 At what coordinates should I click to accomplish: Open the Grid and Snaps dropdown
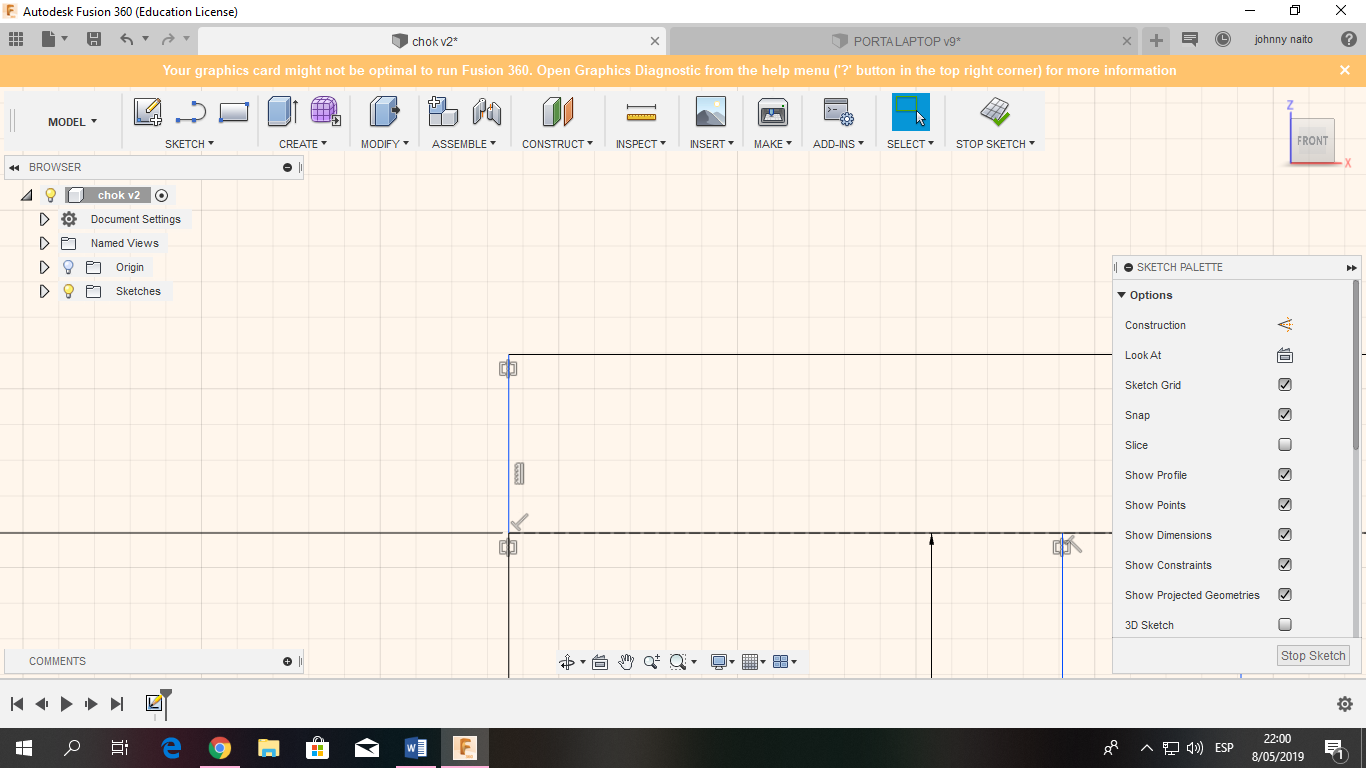coord(754,662)
